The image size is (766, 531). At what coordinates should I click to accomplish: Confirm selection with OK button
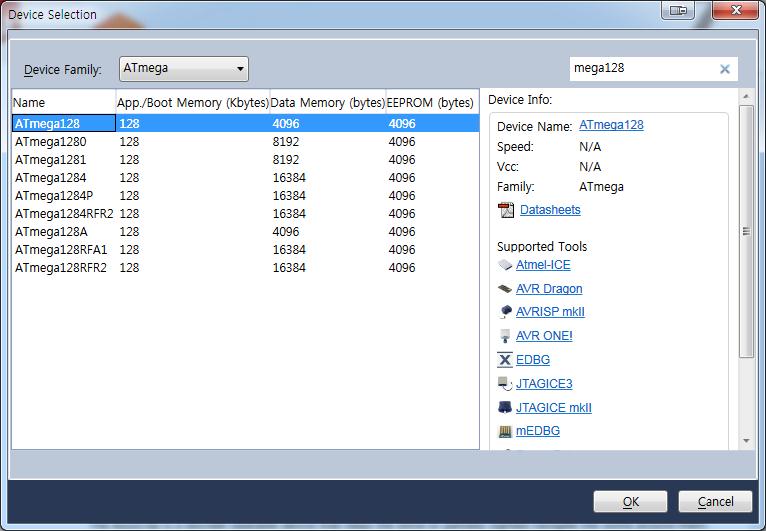click(630, 502)
